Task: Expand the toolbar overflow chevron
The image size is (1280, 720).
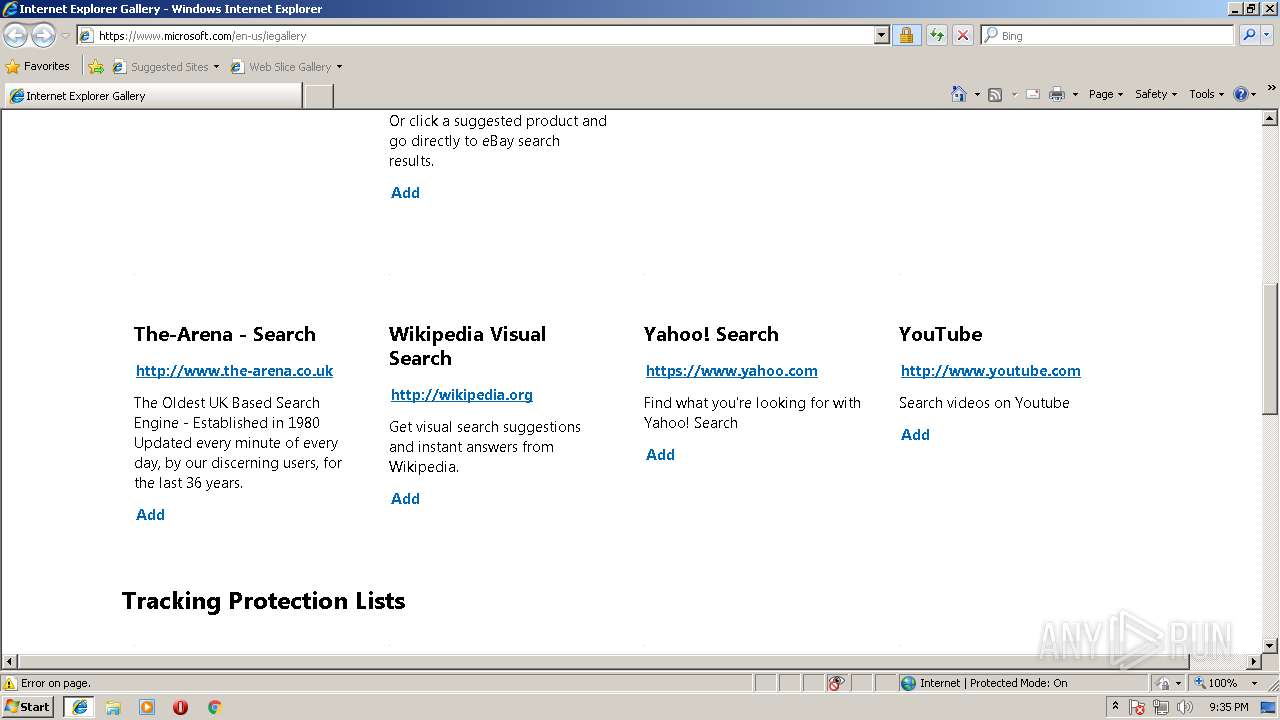Action: [x=1271, y=89]
